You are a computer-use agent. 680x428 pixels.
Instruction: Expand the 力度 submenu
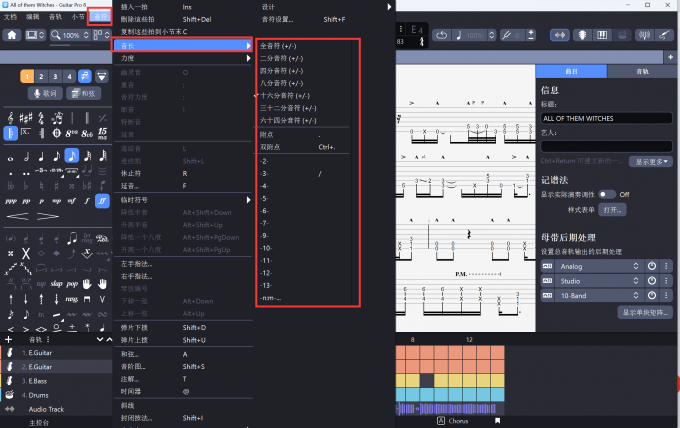(183, 58)
